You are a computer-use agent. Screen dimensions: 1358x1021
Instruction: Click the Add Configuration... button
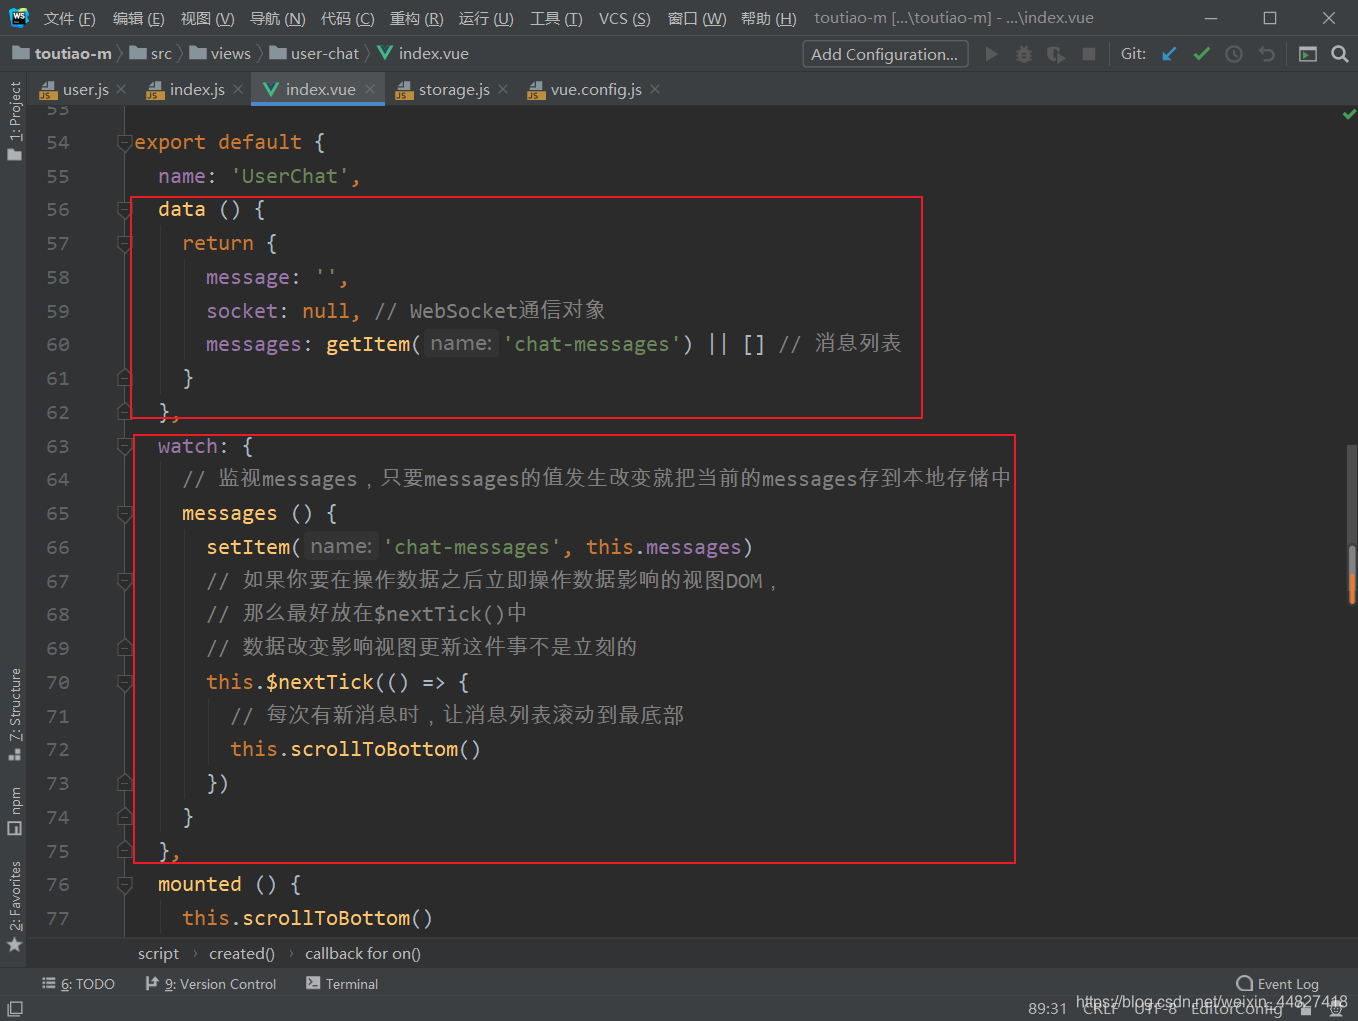click(885, 54)
